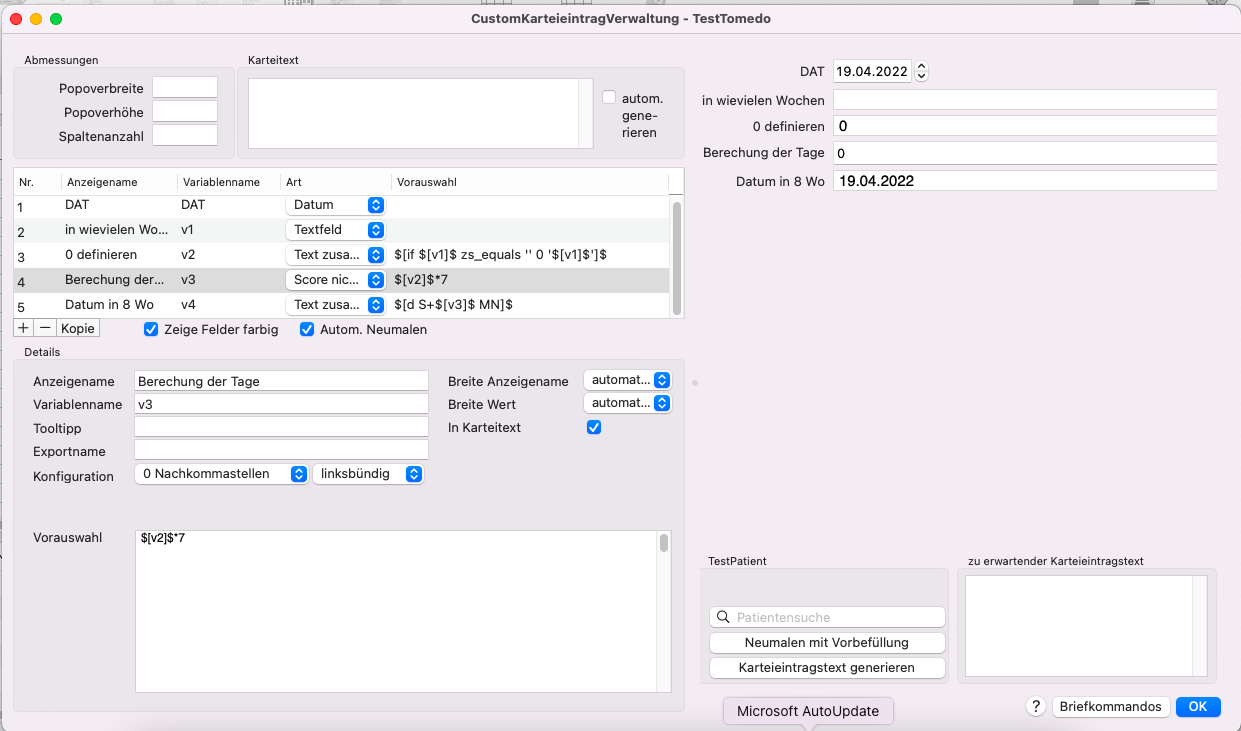Focus the Patientensuche search field
1241x731 pixels.
click(827, 617)
